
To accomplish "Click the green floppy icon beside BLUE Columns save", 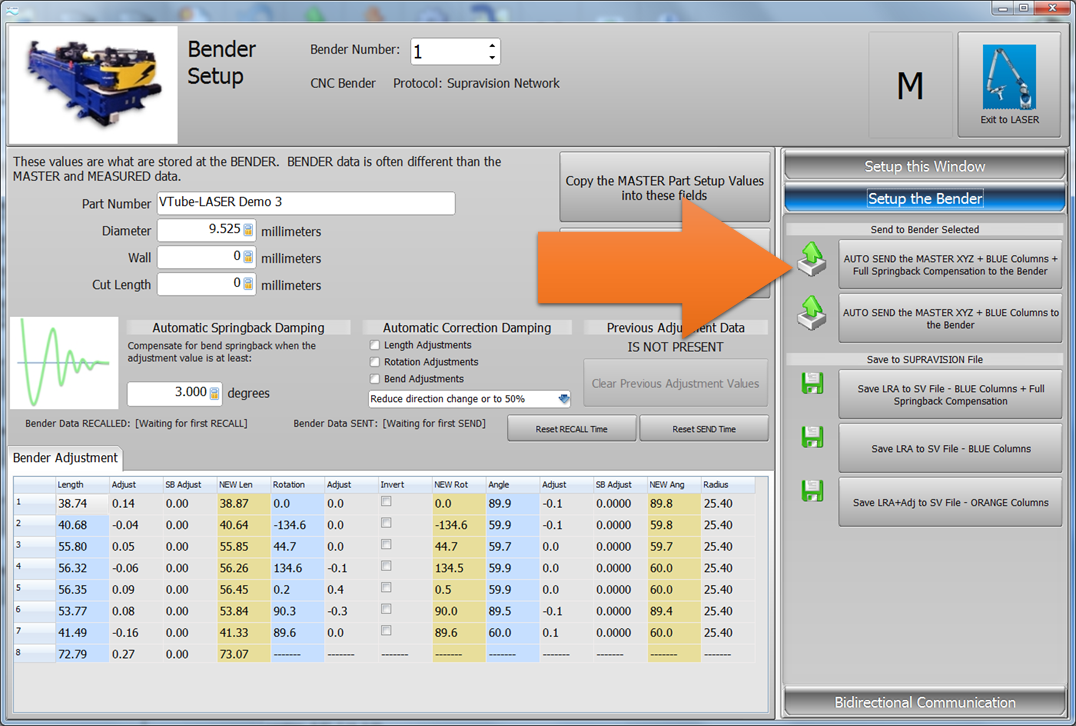I will tap(812, 437).
